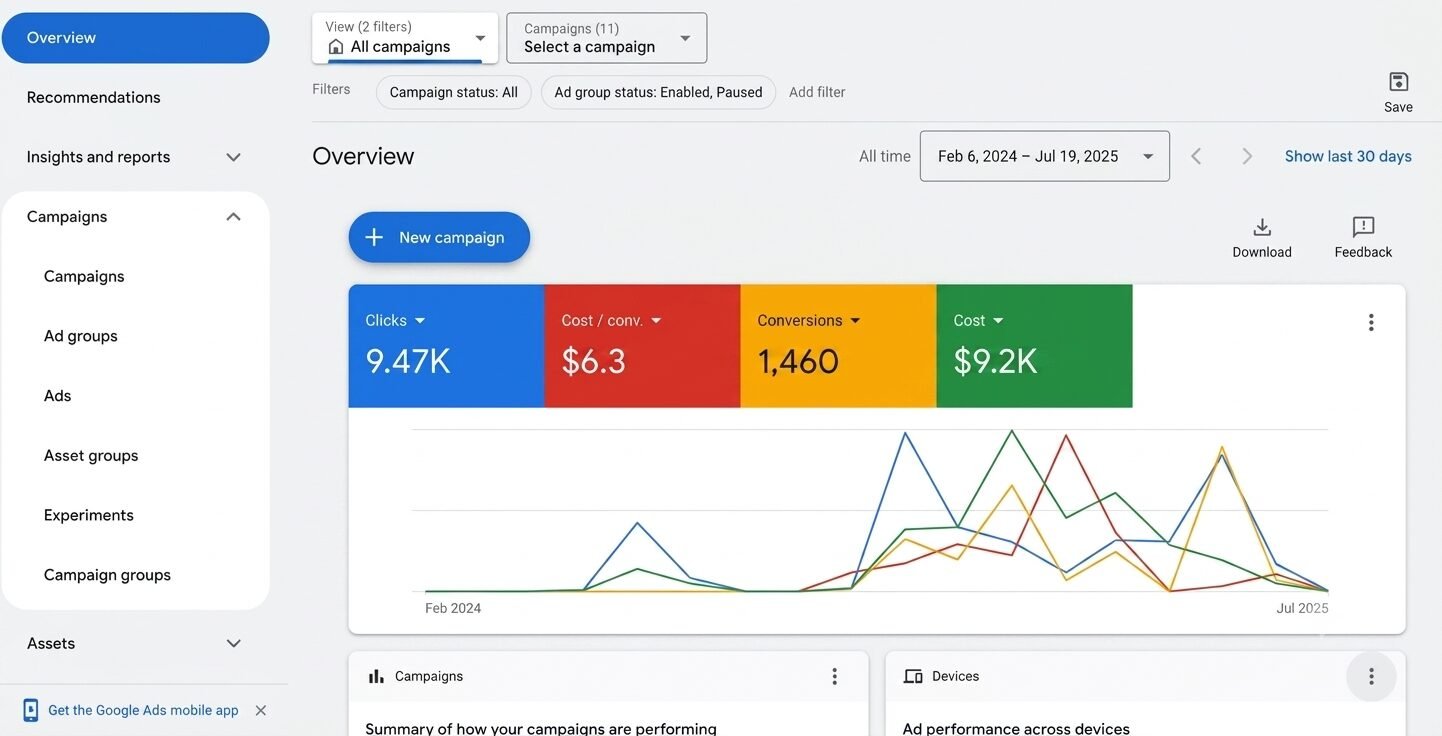
Task: Open the Select a campaign dropdown
Action: tap(607, 38)
